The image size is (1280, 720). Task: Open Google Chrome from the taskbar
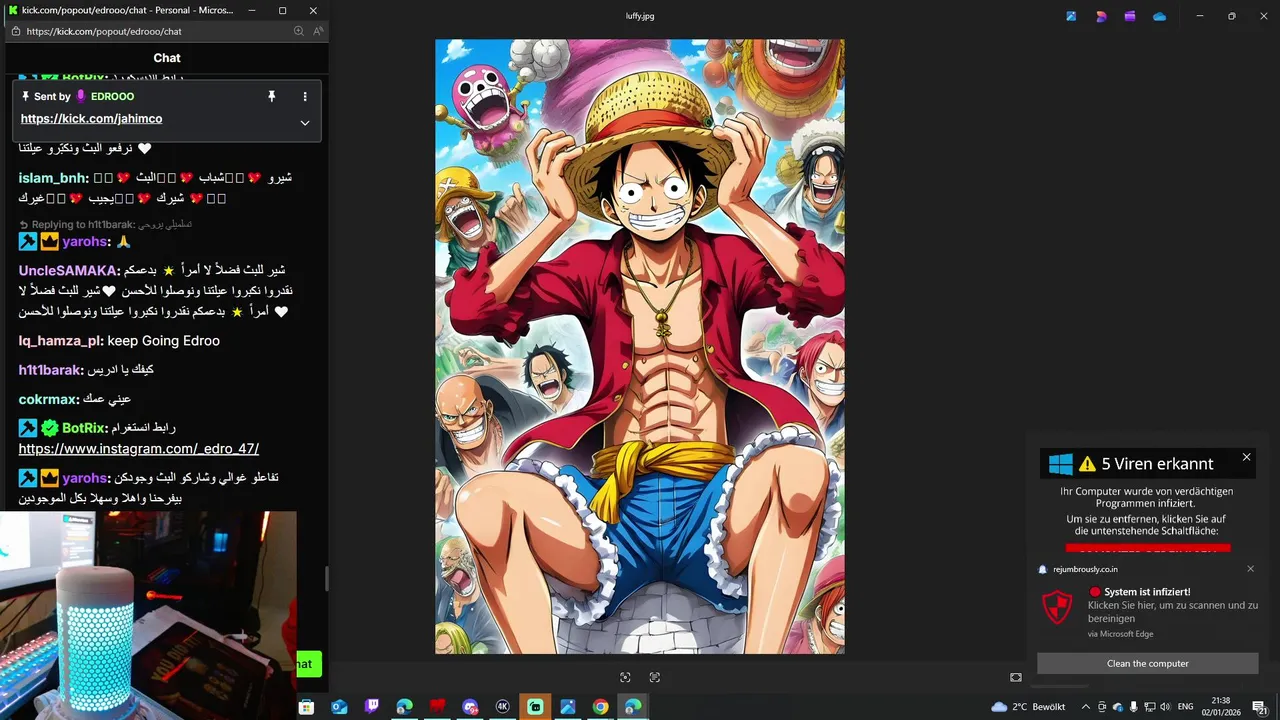[600, 706]
